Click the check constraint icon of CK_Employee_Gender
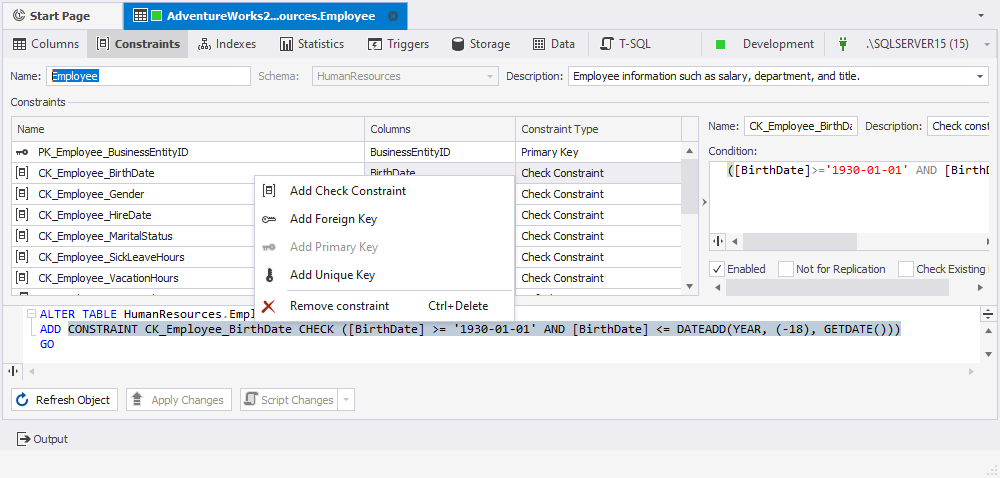Screen dimensions: 1000x478 (22, 194)
